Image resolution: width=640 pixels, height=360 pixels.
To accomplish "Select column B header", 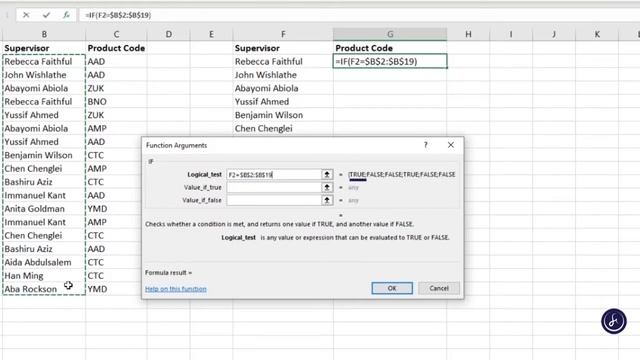I will coord(44,34).
